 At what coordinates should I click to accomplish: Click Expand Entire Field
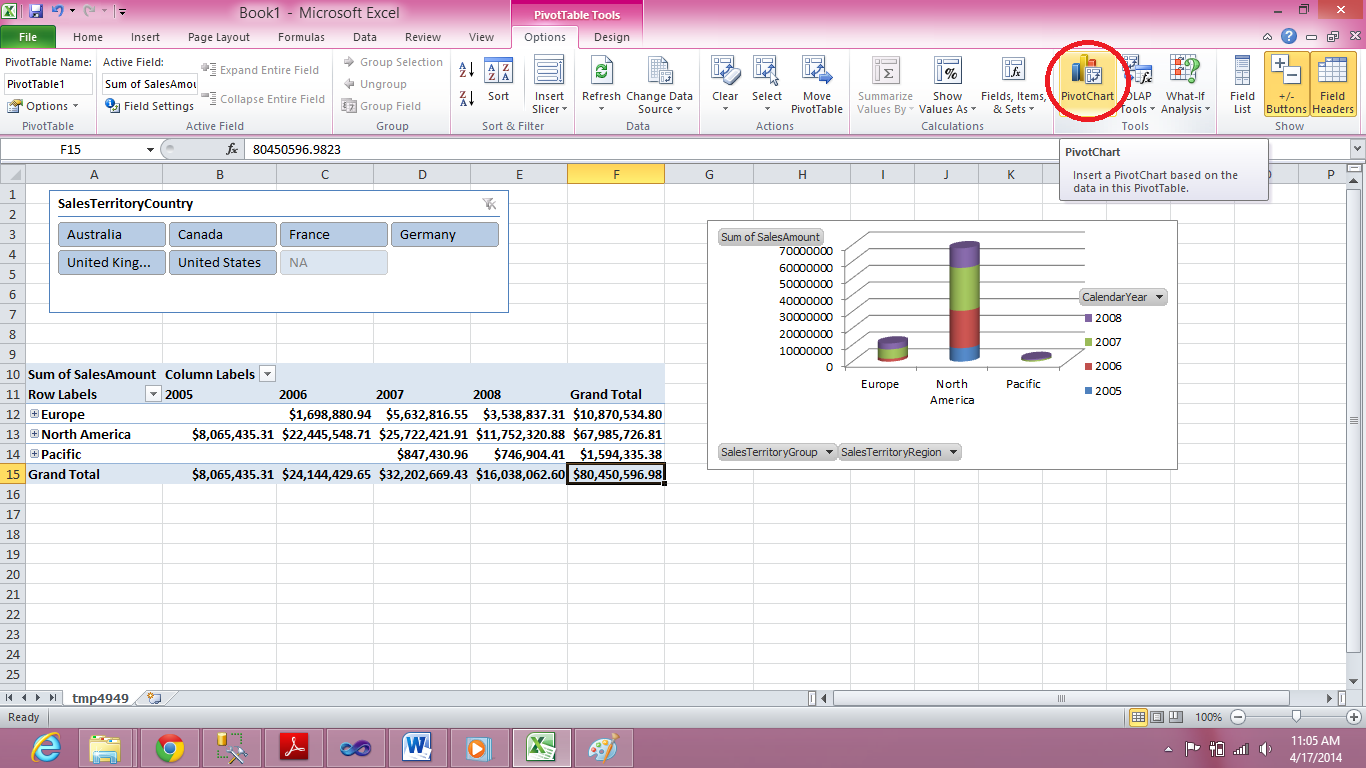(260, 70)
